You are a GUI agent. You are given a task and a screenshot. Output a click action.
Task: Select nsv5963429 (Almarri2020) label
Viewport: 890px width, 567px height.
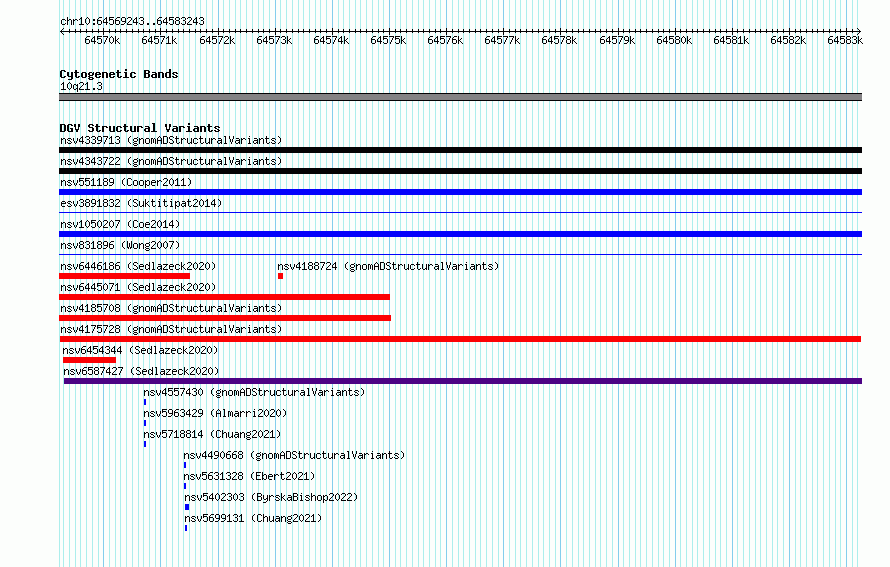tap(215, 413)
